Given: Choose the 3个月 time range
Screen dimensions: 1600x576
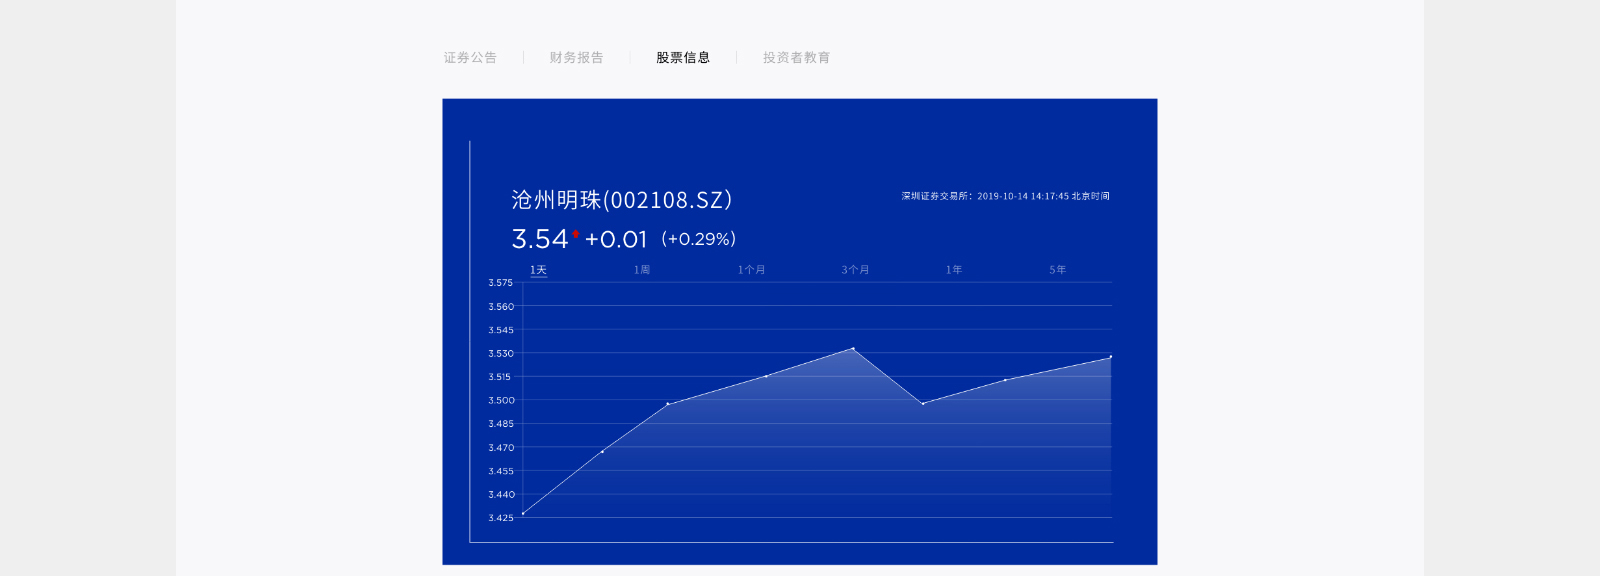Looking at the screenshot, I should (855, 270).
